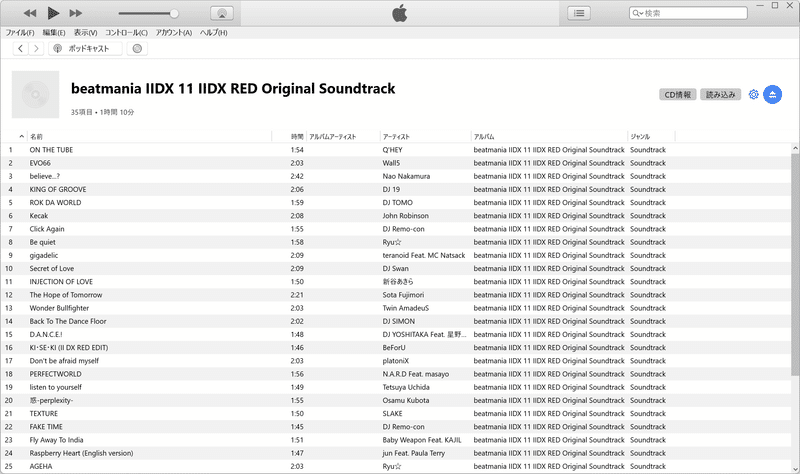Open the File (ファイル) menu
800x474 pixels.
coord(20,33)
